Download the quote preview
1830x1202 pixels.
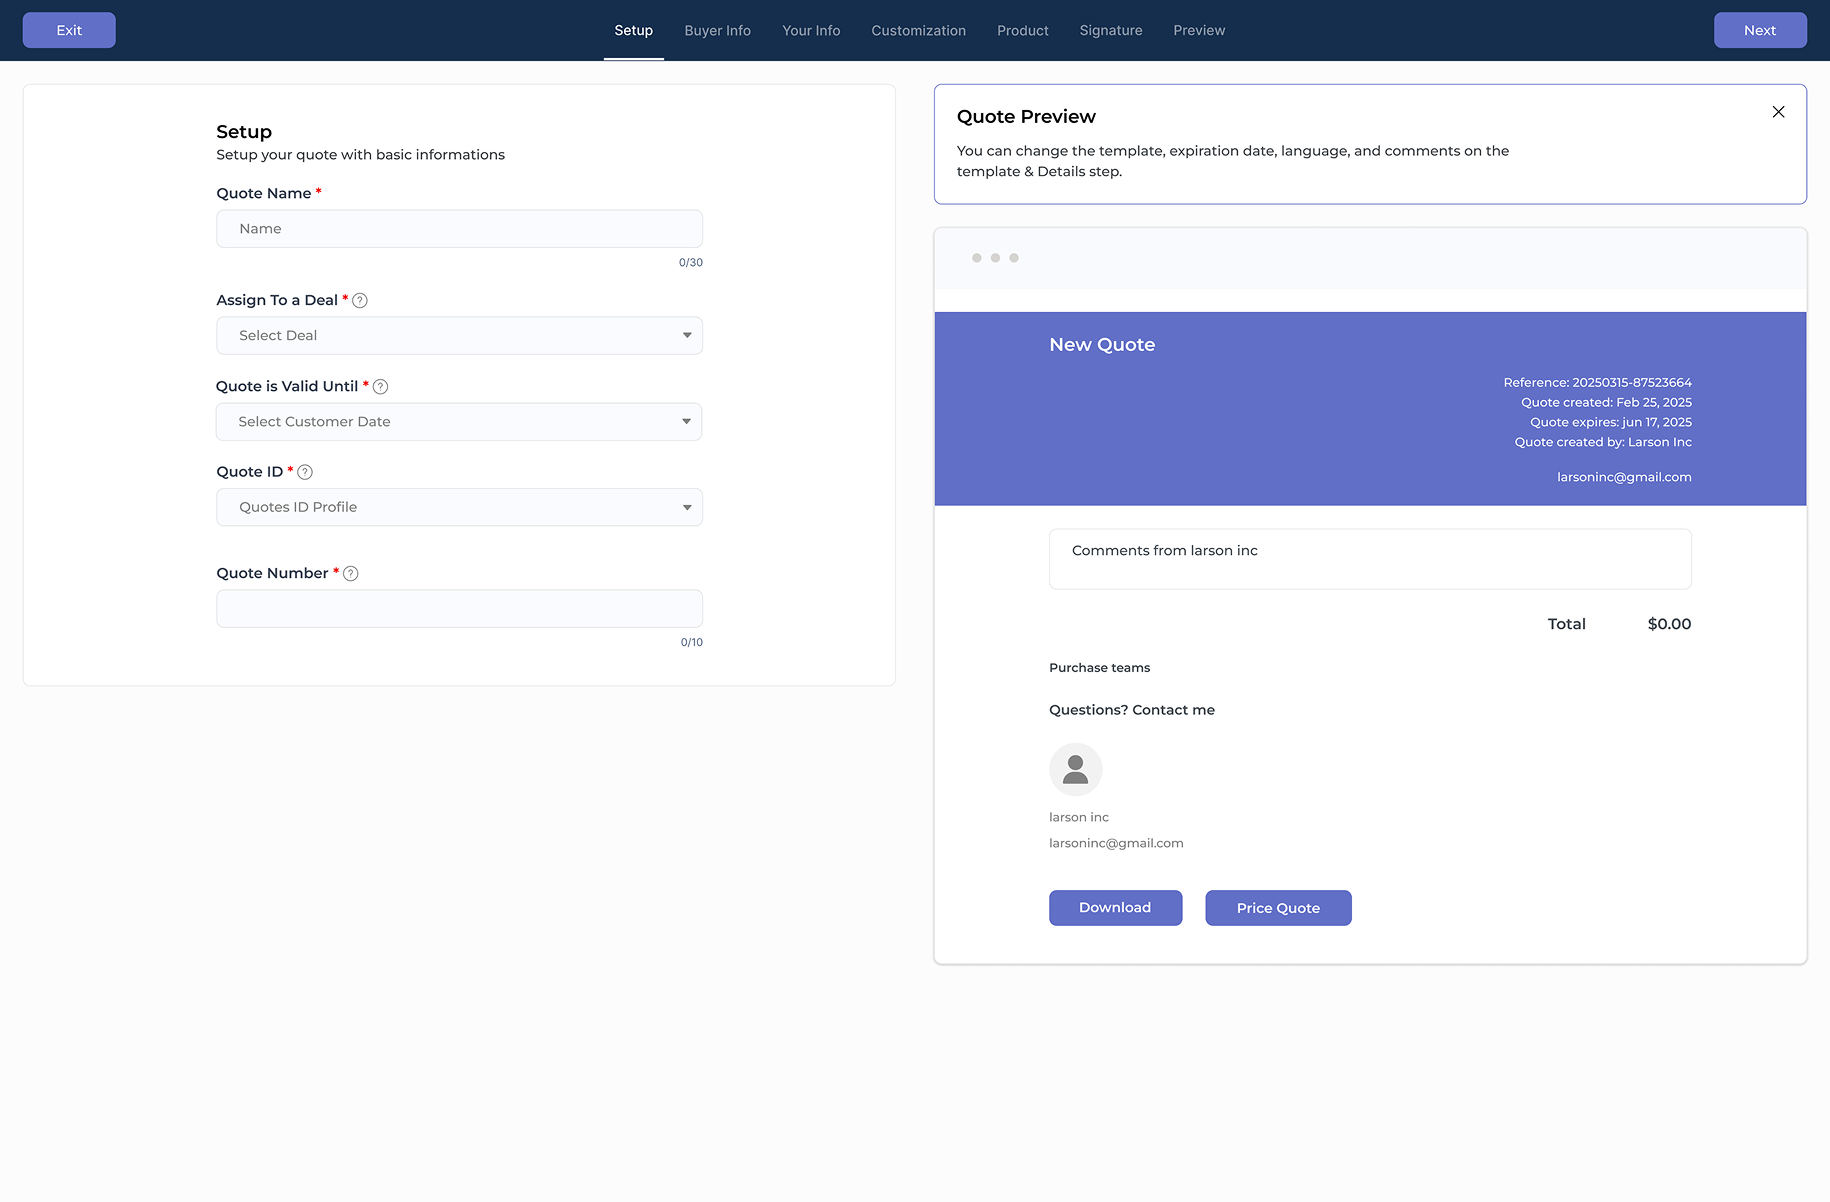pyautogui.click(x=1115, y=908)
